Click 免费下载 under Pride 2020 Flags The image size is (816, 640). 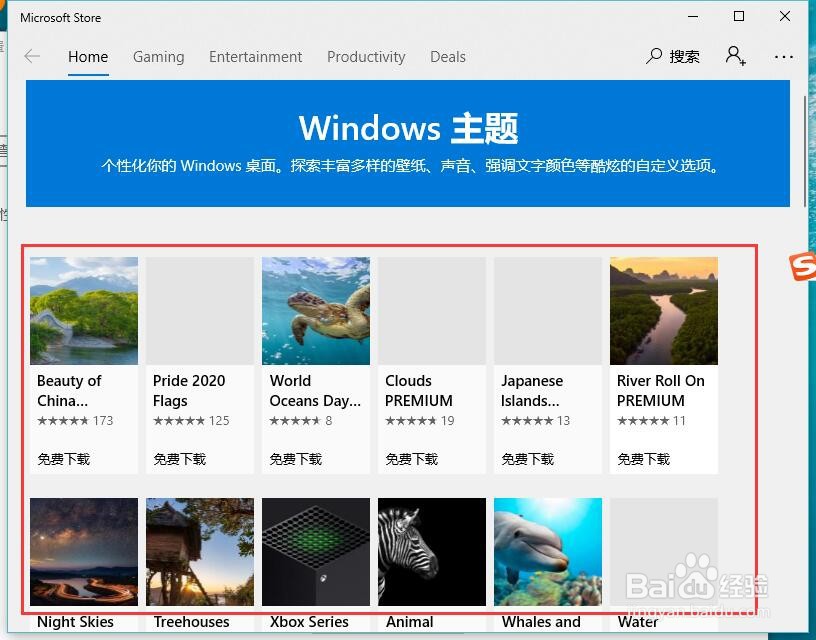[x=180, y=459]
